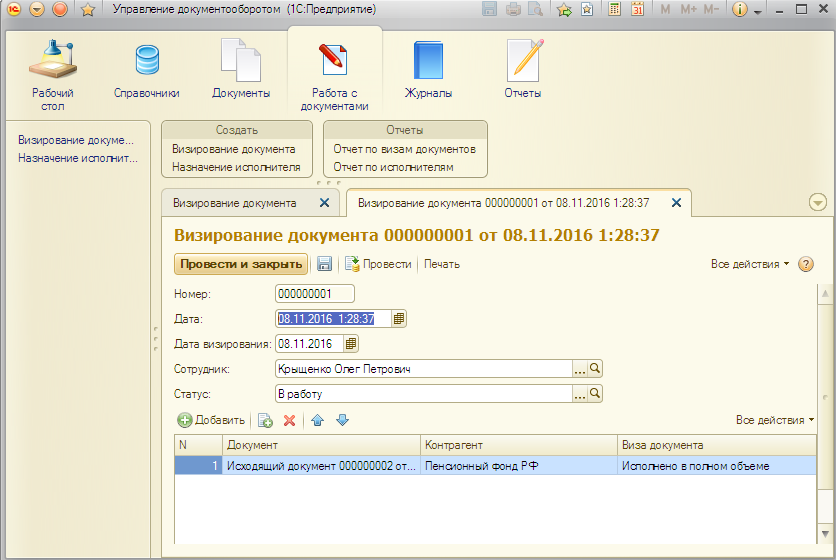Create a new Визирование документа
This screenshot has height=560, width=836.
point(234,149)
